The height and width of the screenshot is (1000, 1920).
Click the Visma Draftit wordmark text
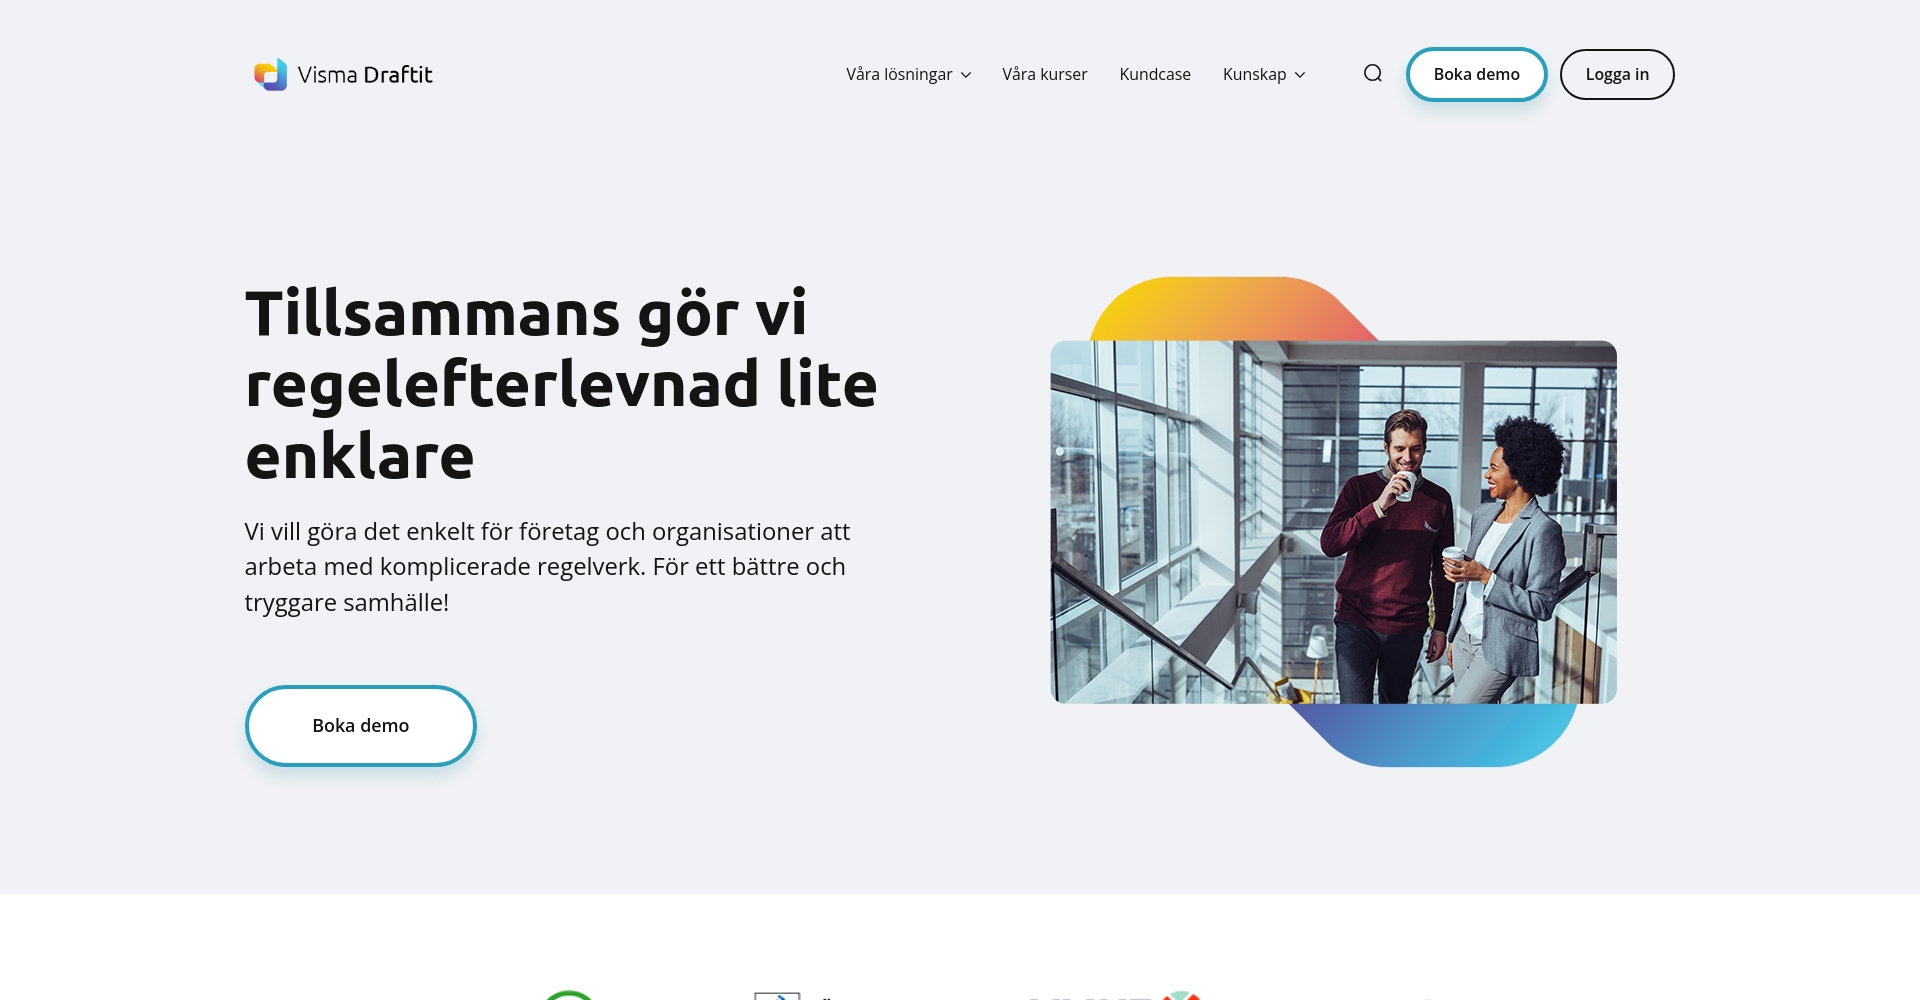pyautogui.click(x=365, y=75)
